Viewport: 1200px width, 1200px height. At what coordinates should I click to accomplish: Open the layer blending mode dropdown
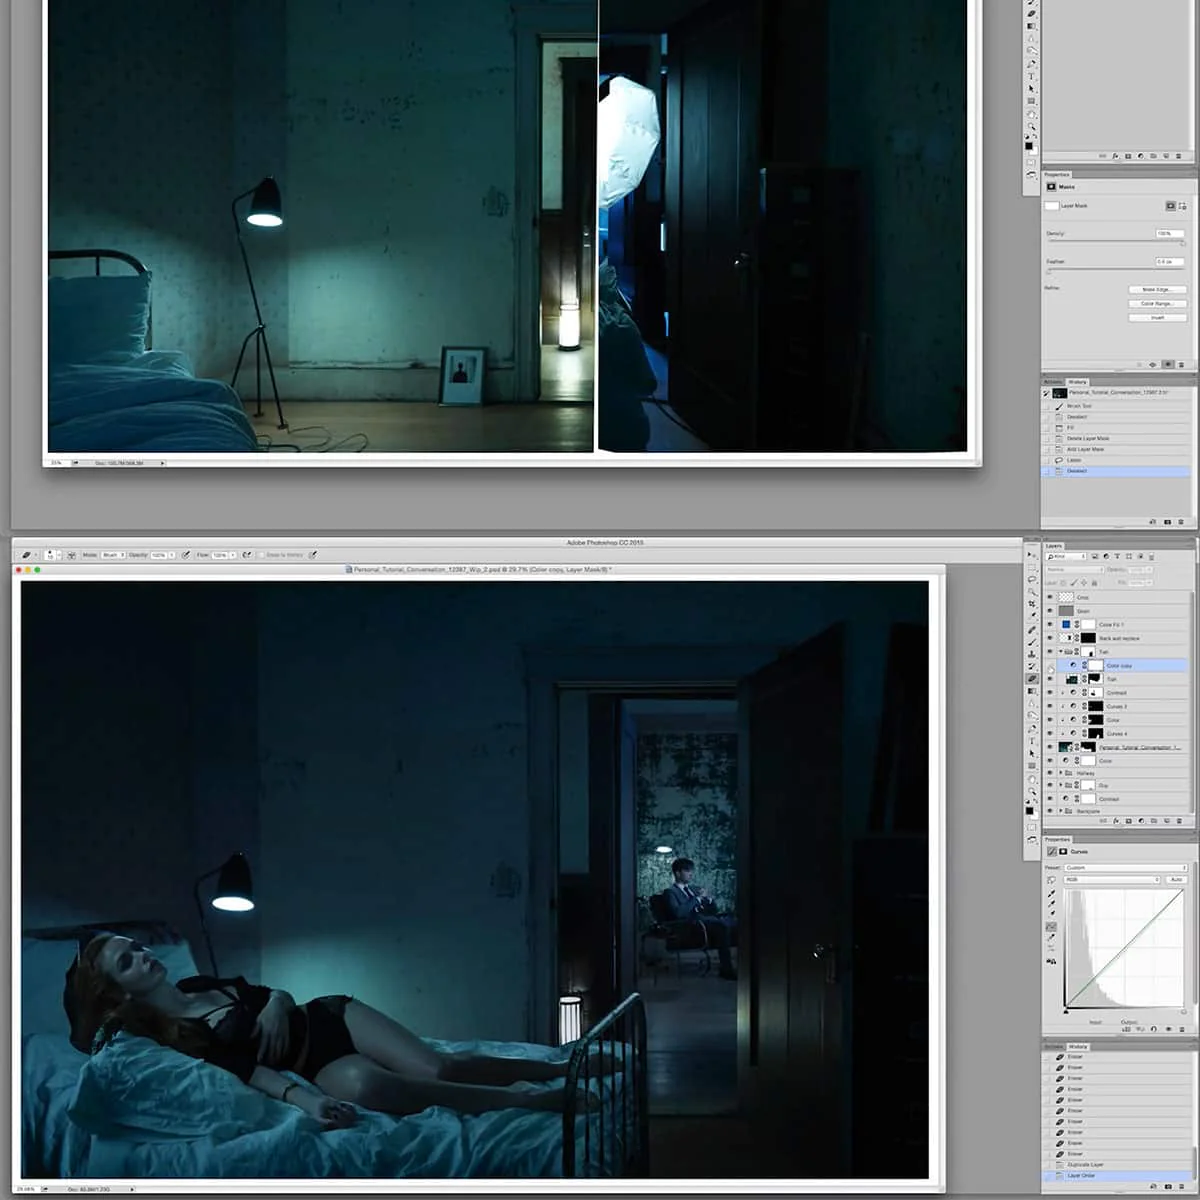click(1075, 570)
